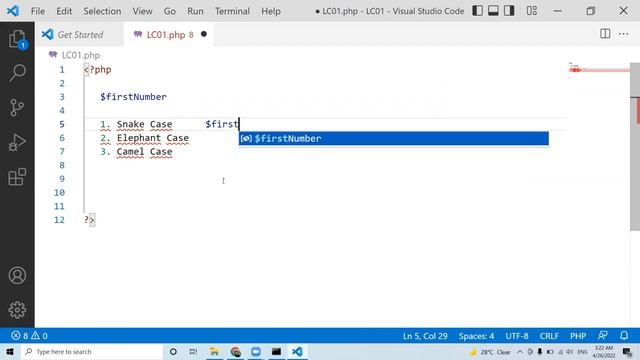640x360 pixels.
Task: Split the editor to the right
Action: pos(605,34)
